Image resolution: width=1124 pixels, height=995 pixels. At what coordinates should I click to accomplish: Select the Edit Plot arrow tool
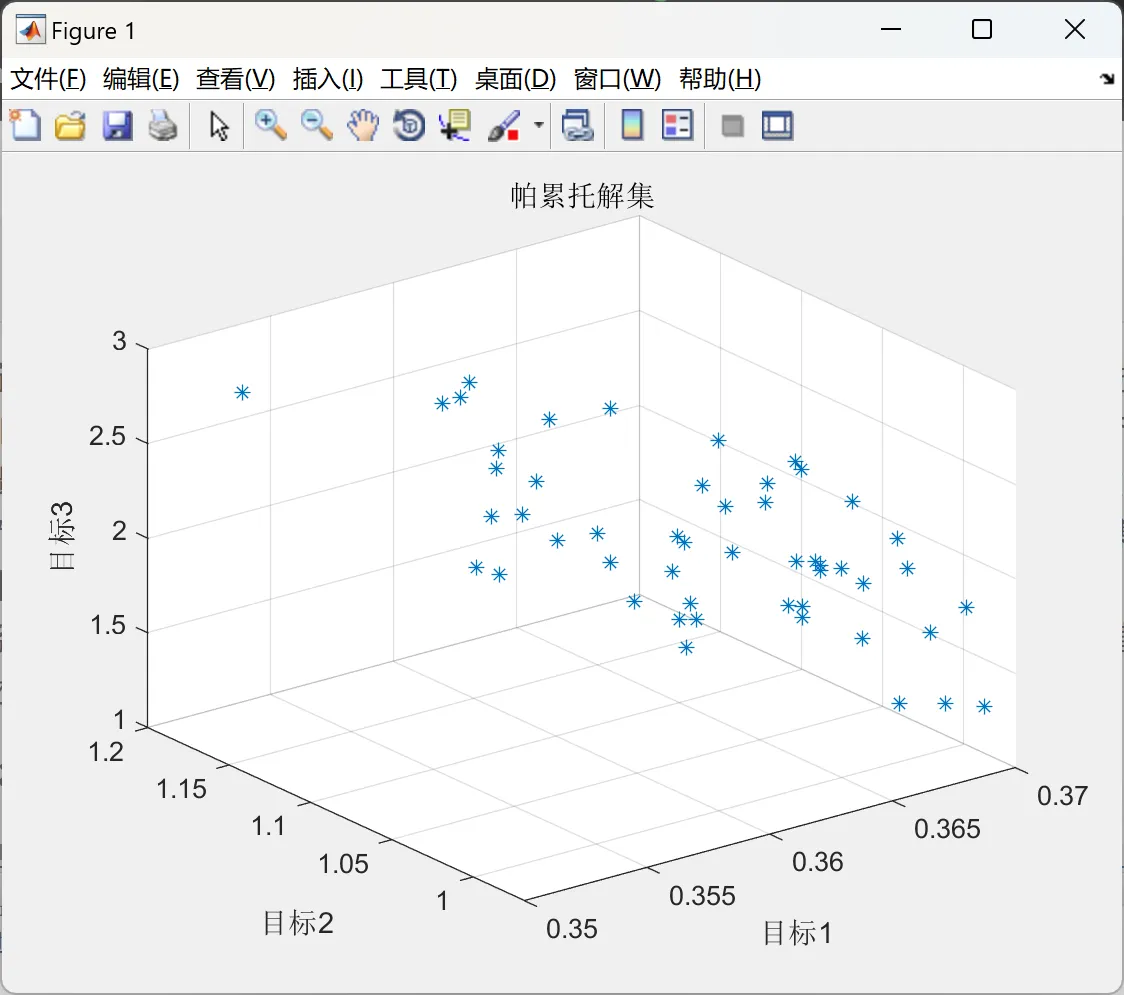click(x=219, y=126)
